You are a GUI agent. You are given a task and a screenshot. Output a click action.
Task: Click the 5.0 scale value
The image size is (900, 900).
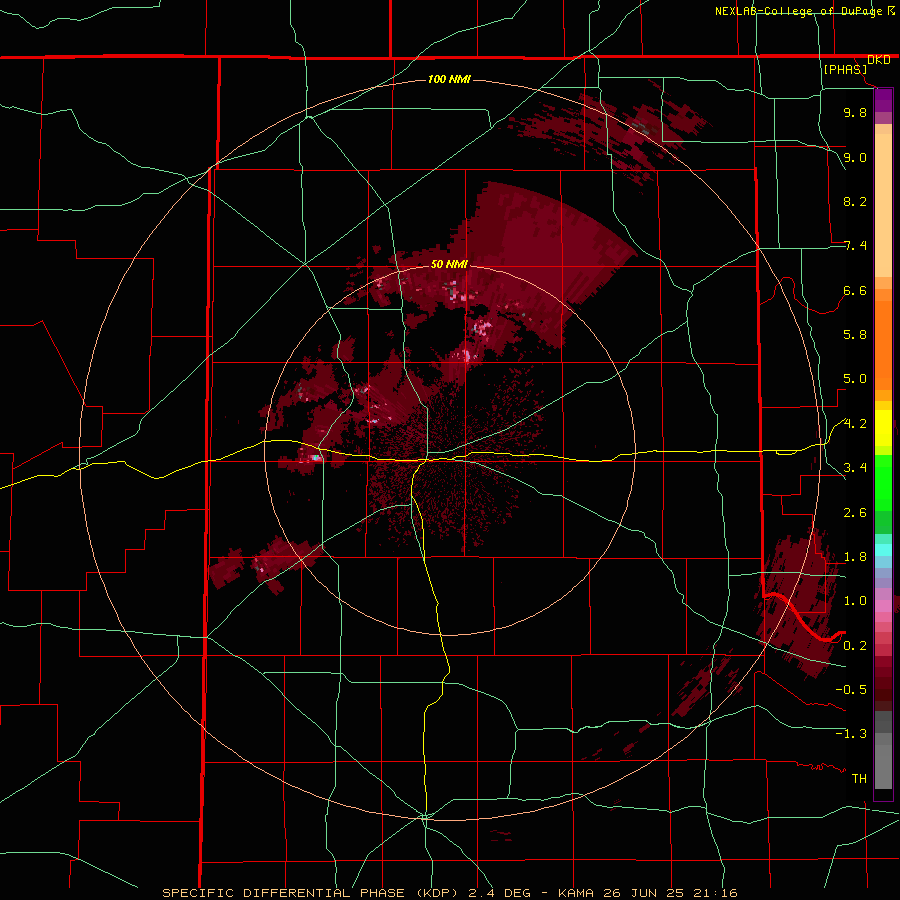point(855,379)
